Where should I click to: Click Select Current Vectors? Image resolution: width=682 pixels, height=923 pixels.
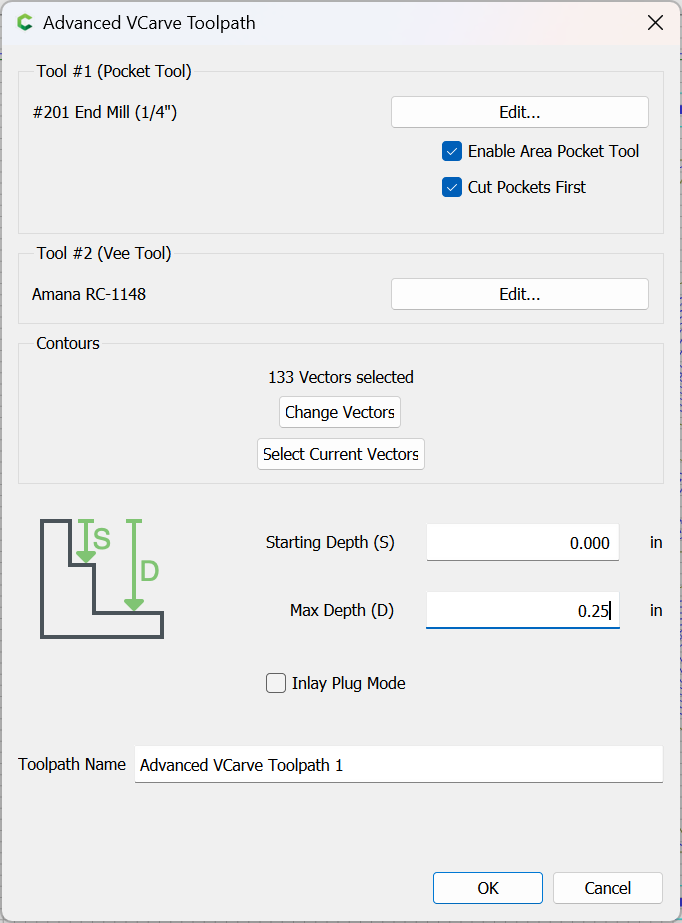pyautogui.click(x=341, y=454)
